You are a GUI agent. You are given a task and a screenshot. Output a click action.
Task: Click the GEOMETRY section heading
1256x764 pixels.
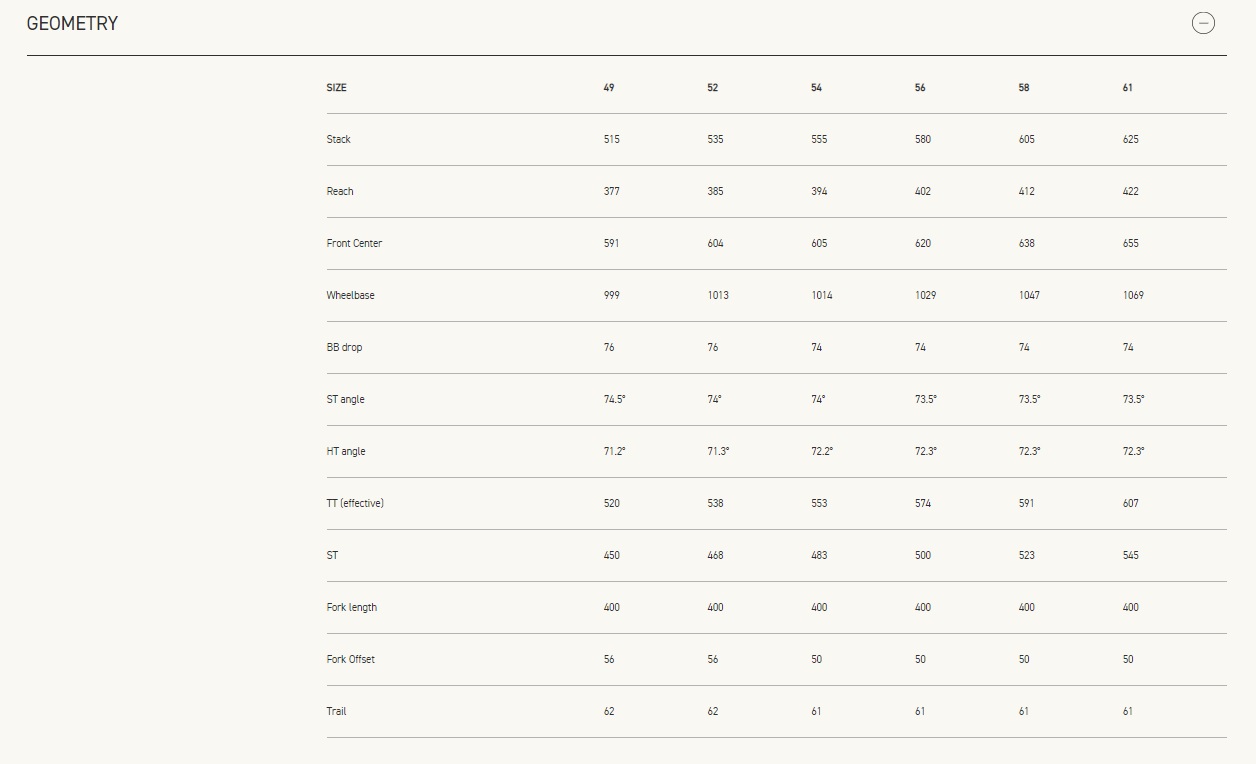(x=72, y=23)
